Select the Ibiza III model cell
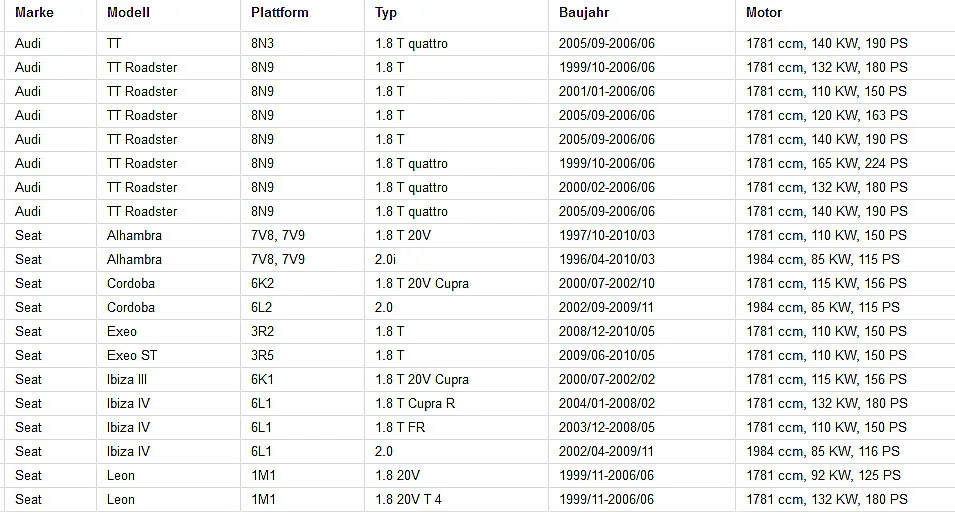The image size is (955, 512). [168, 380]
